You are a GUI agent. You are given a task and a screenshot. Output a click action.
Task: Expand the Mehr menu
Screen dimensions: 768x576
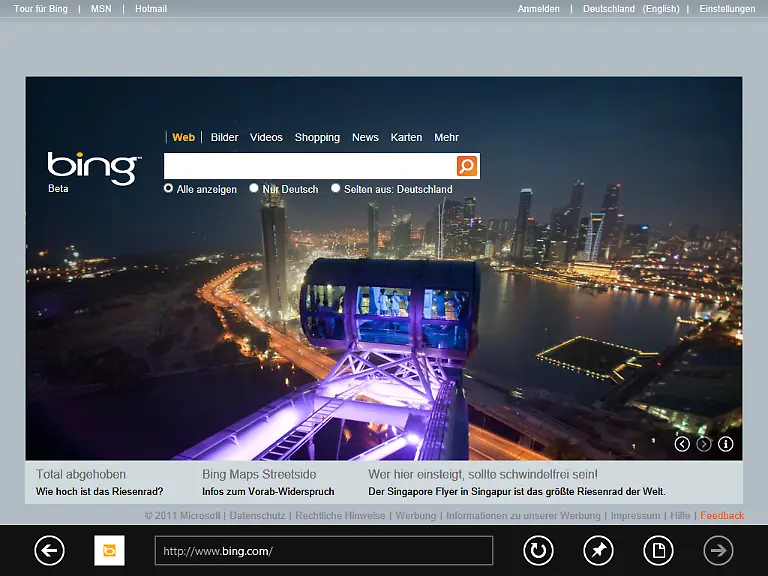[446, 137]
